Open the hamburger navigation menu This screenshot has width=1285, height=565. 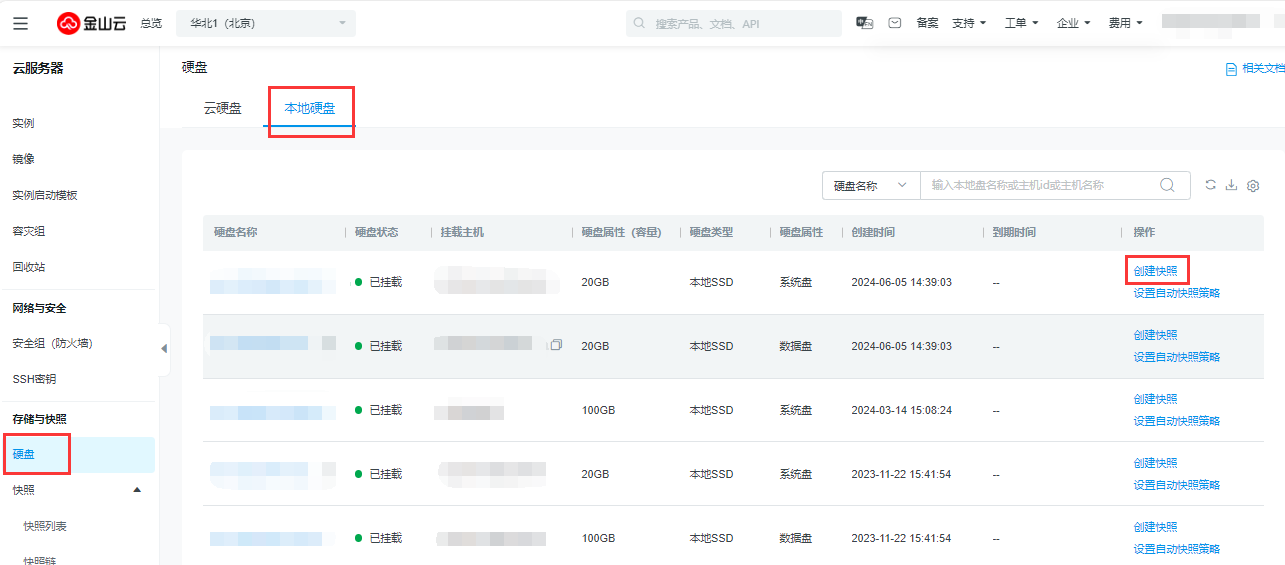21,23
